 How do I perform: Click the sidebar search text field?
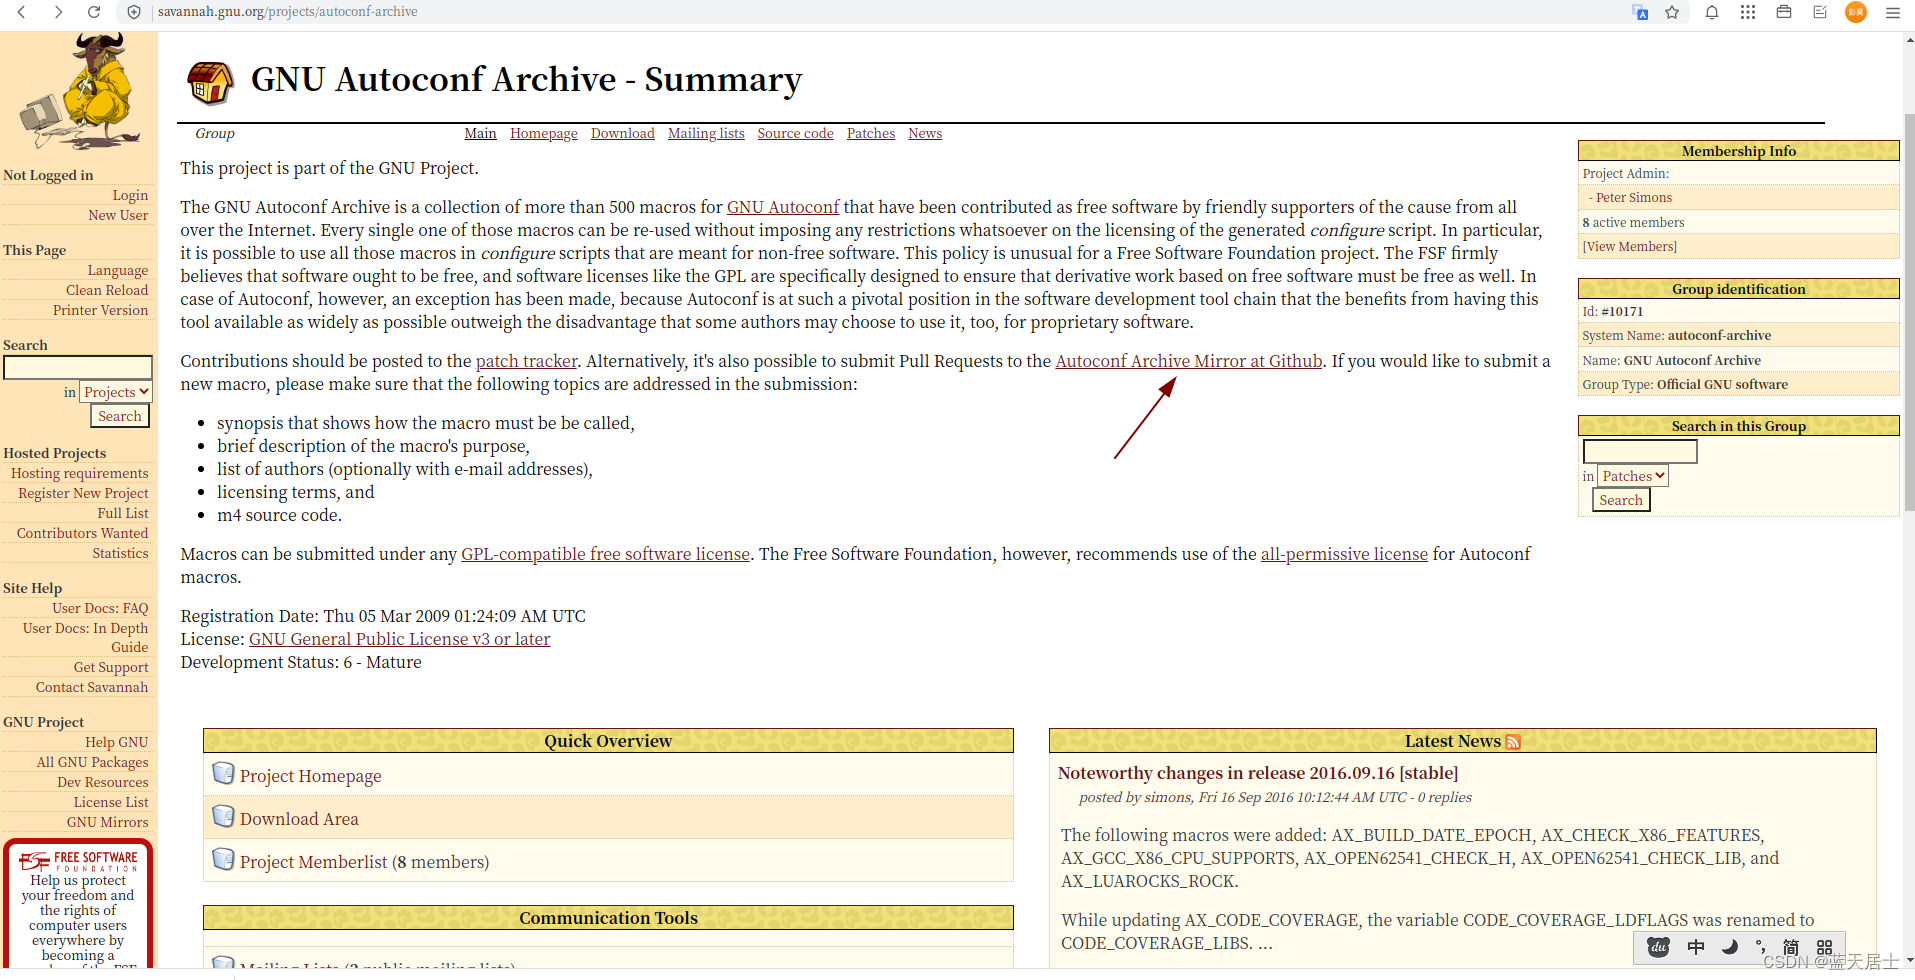pyautogui.click(x=78, y=368)
